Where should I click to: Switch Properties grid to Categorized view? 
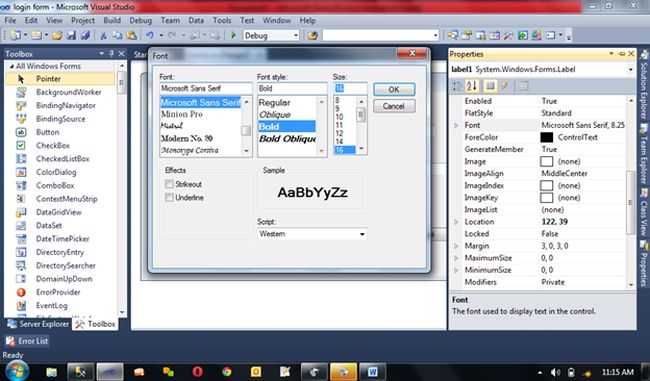pyautogui.click(x=457, y=86)
